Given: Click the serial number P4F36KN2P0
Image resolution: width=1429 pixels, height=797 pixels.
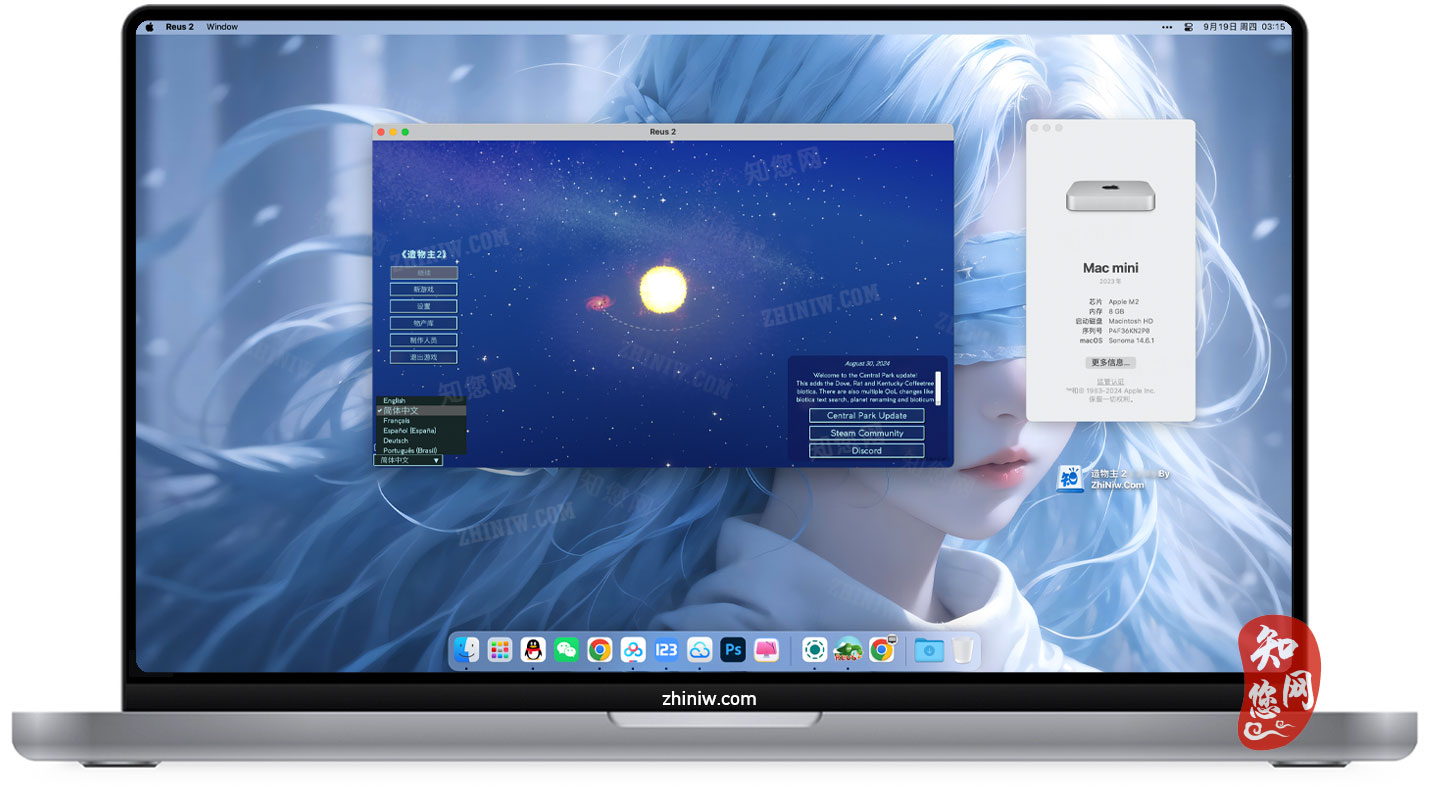Looking at the screenshot, I should pyautogui.click(x=1129, y=330).
